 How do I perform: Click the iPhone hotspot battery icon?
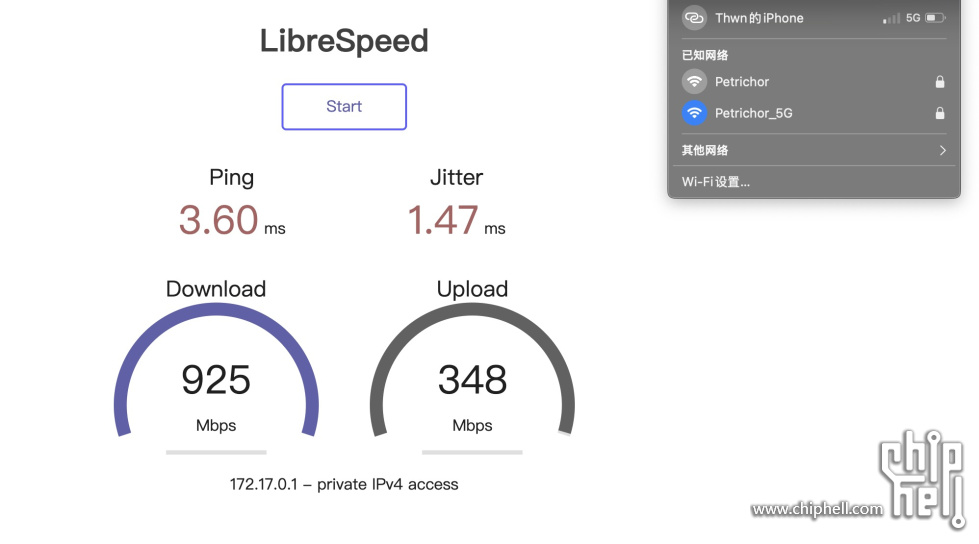tap(935, 18)
